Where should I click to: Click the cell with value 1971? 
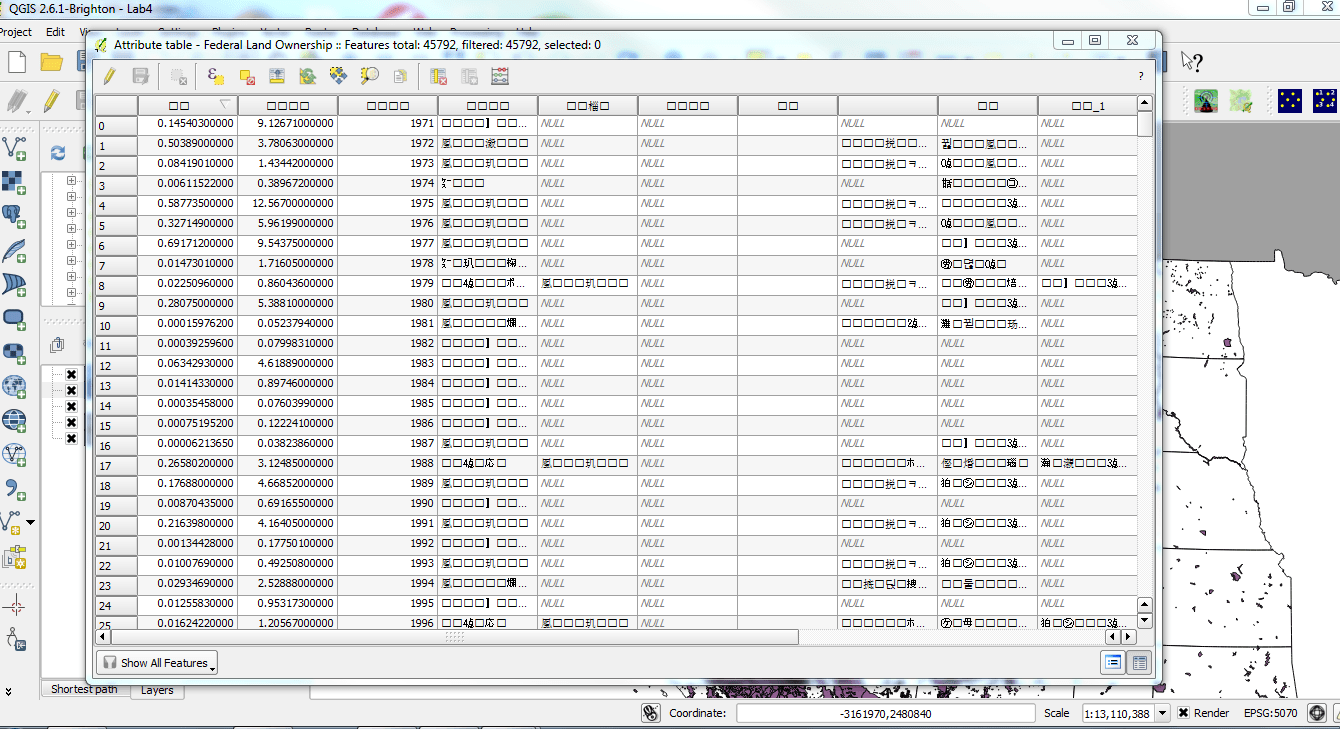click(388, 123)
